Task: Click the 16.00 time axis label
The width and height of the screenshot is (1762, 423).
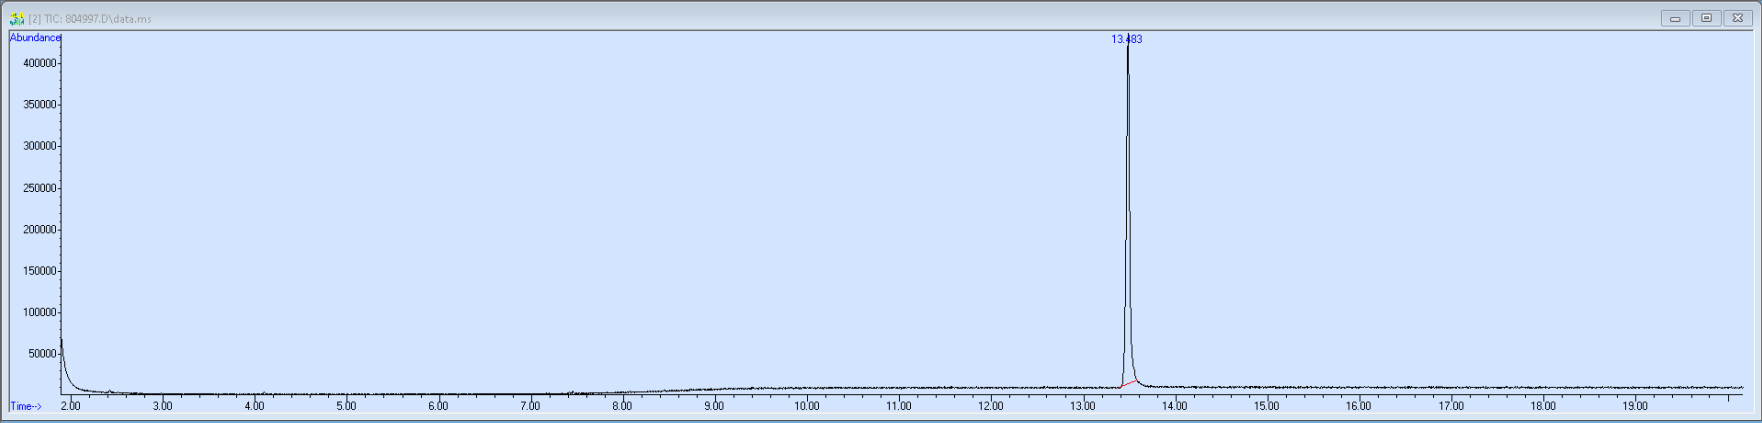Action: point(1359,406)
